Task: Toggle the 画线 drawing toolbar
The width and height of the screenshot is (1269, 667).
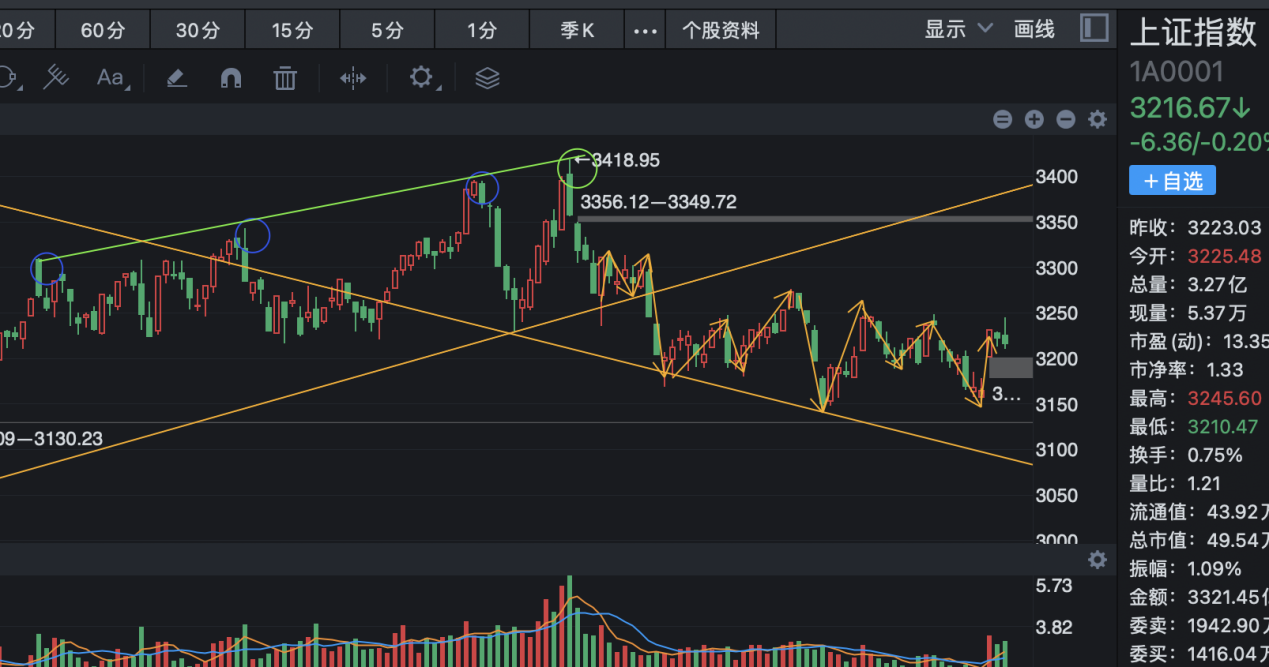Action: pos(1034,29)
